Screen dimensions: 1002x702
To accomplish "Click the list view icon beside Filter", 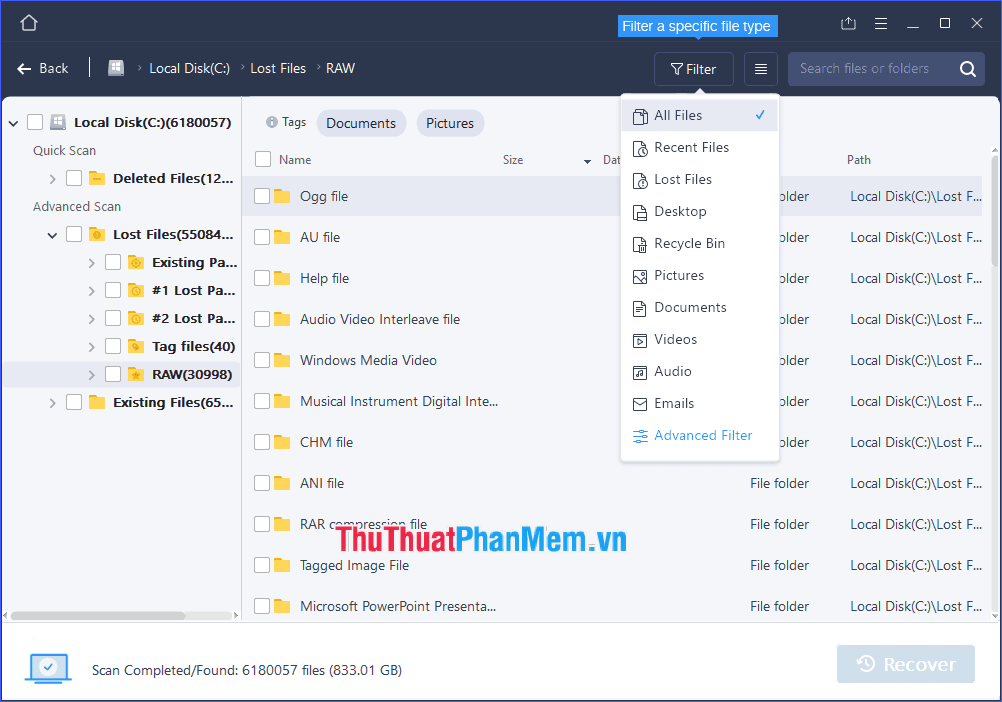I will (x=760, y=68).
